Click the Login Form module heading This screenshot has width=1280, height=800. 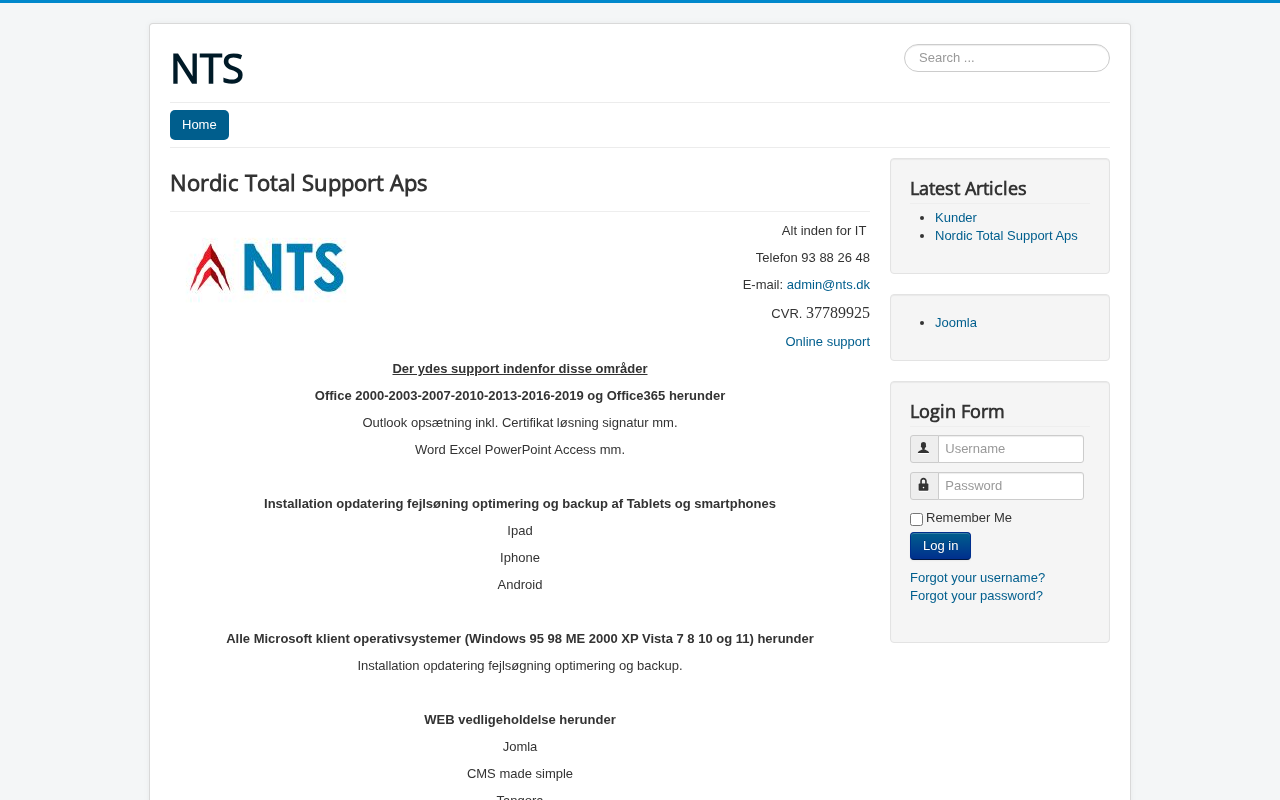tap(957, 411)
